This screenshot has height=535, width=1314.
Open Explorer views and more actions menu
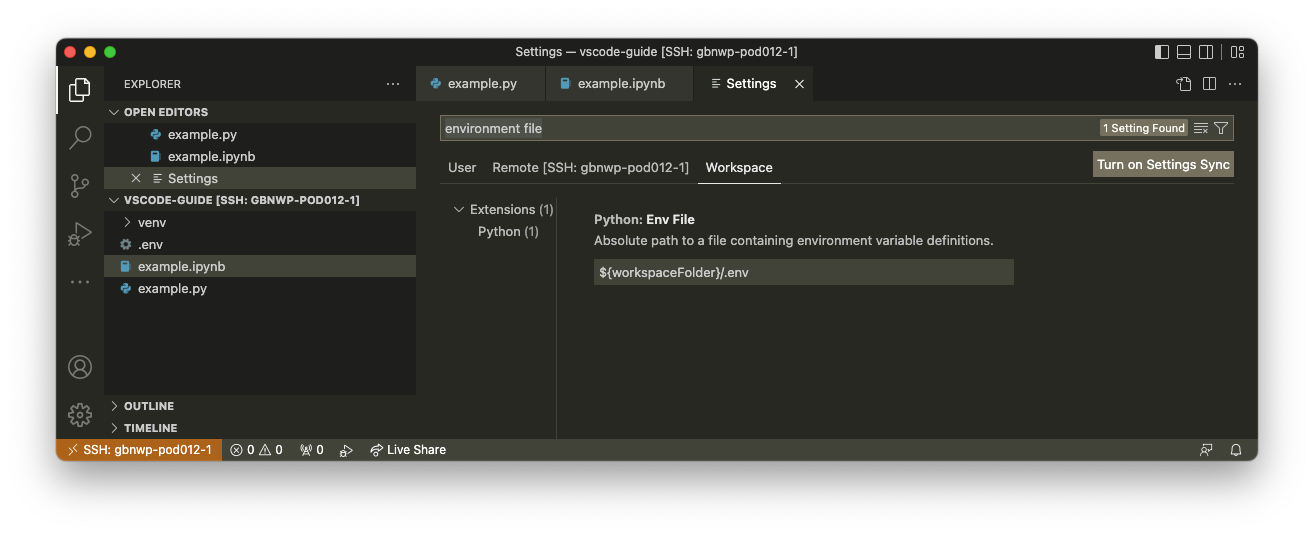pyautogui.click(x=393, y=84)
